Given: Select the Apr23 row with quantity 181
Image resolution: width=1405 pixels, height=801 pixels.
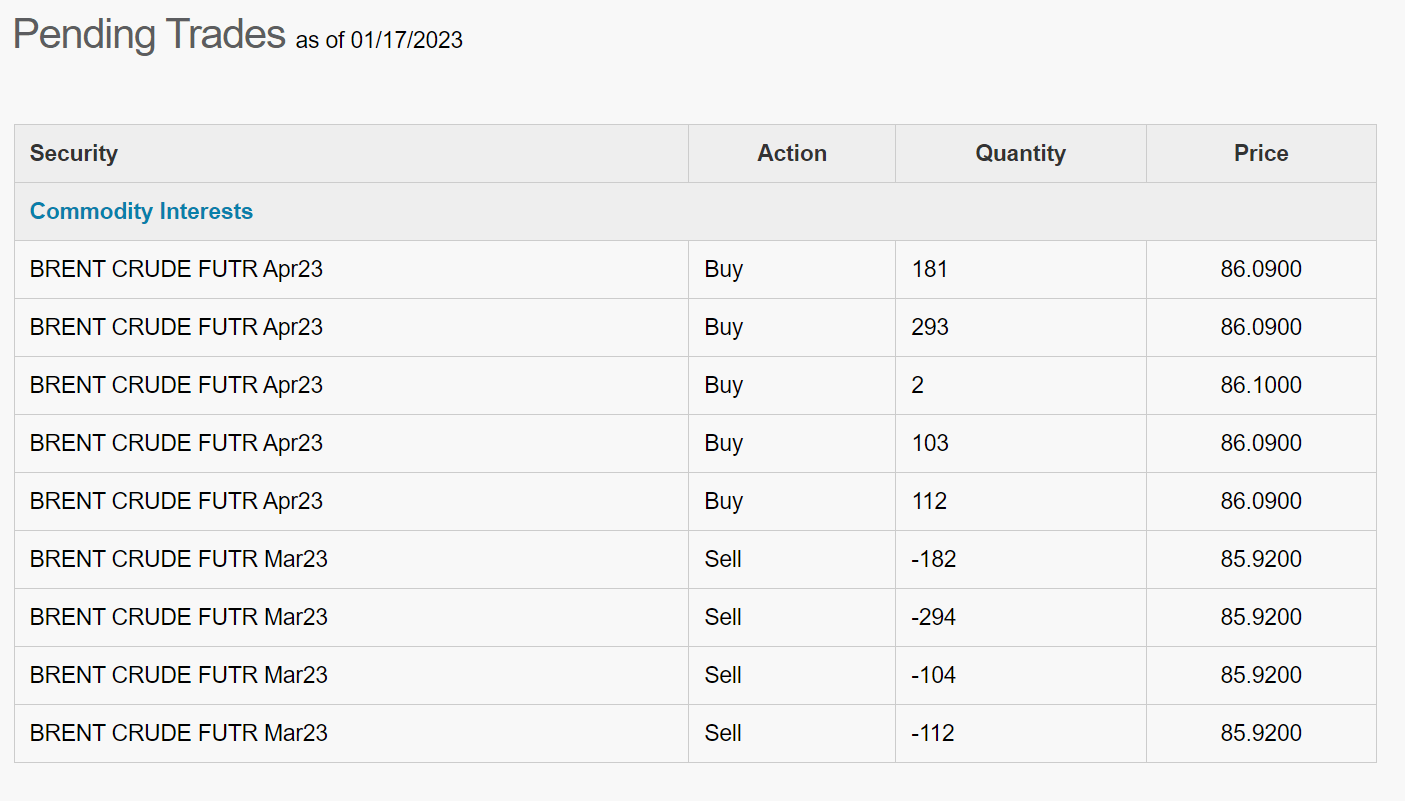Looking at the screenshot, I should click(x=176, y=269).
